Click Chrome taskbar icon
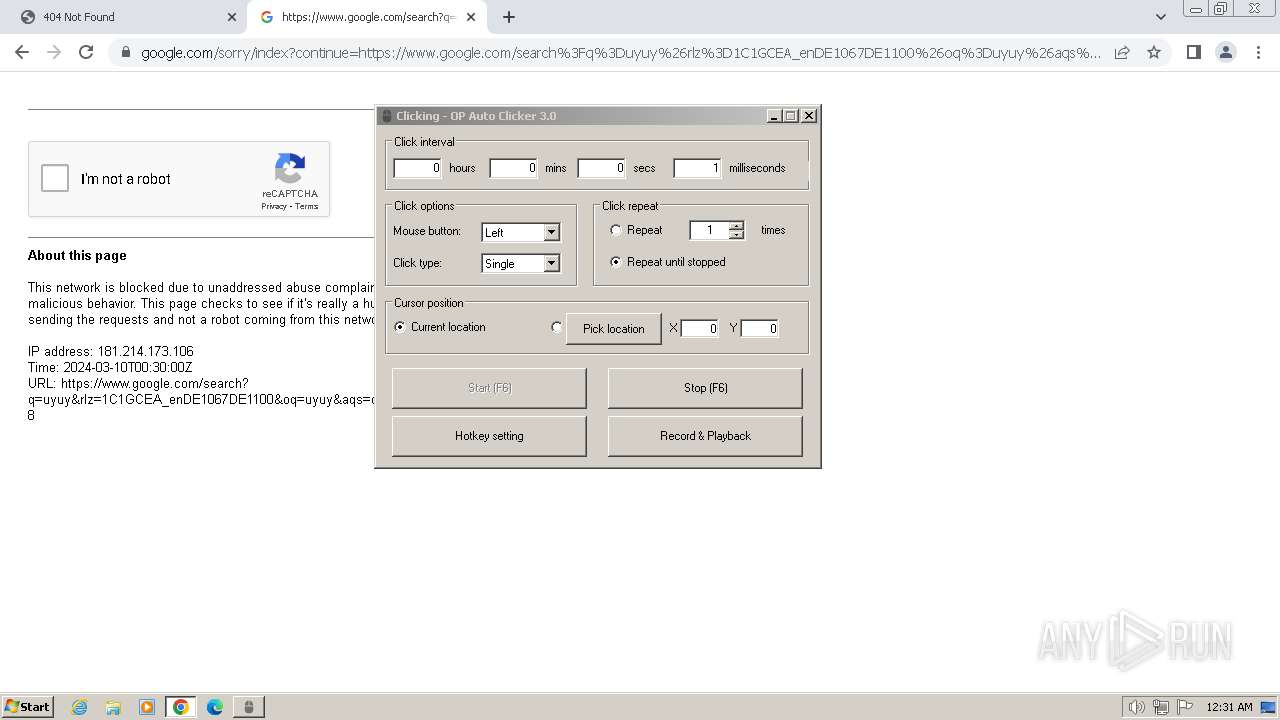 [181, 707]
